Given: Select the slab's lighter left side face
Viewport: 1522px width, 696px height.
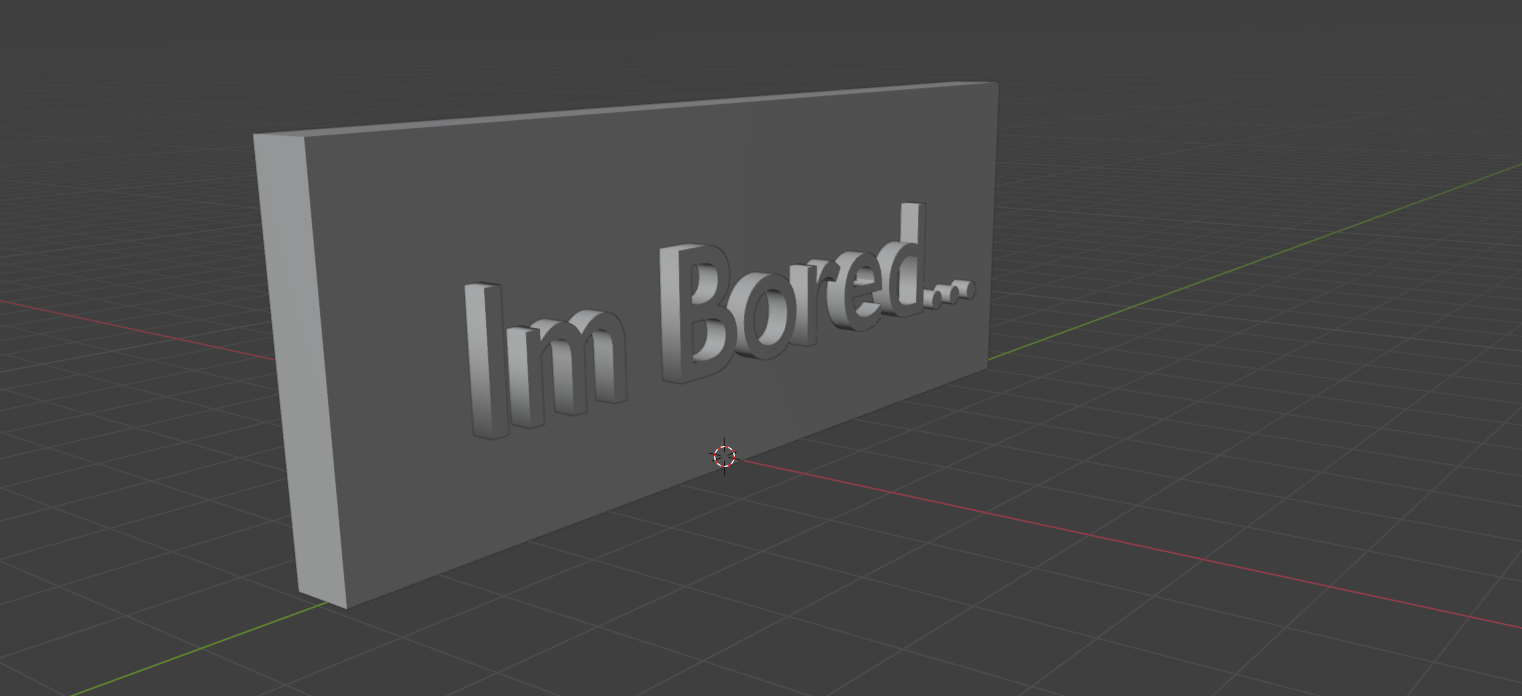Looking at the screenshot, I should [298, 370].
